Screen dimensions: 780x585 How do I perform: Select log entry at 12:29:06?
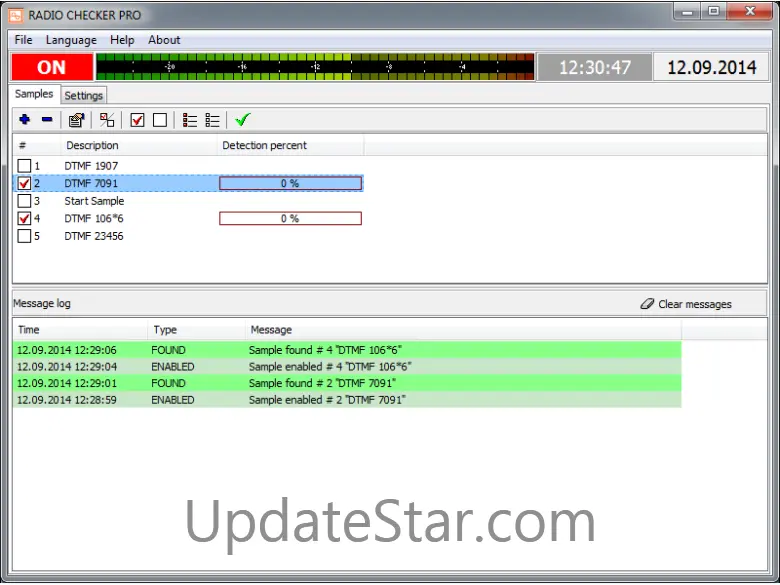pos(347,350)
